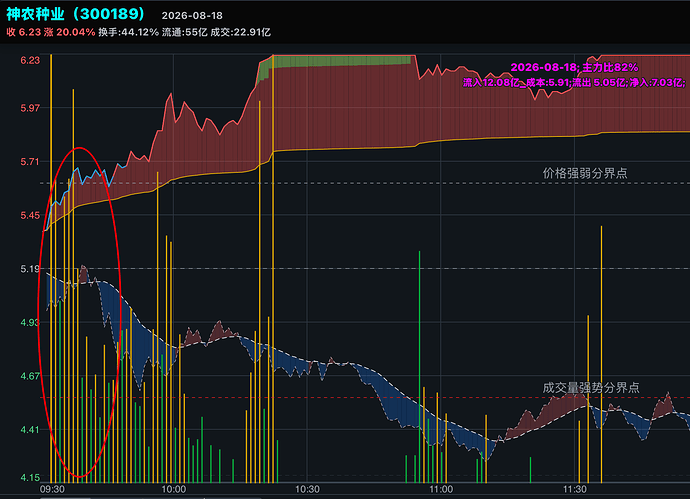Click the 5.45 price axis label
690x499 pixels.
tap(30, 216)
